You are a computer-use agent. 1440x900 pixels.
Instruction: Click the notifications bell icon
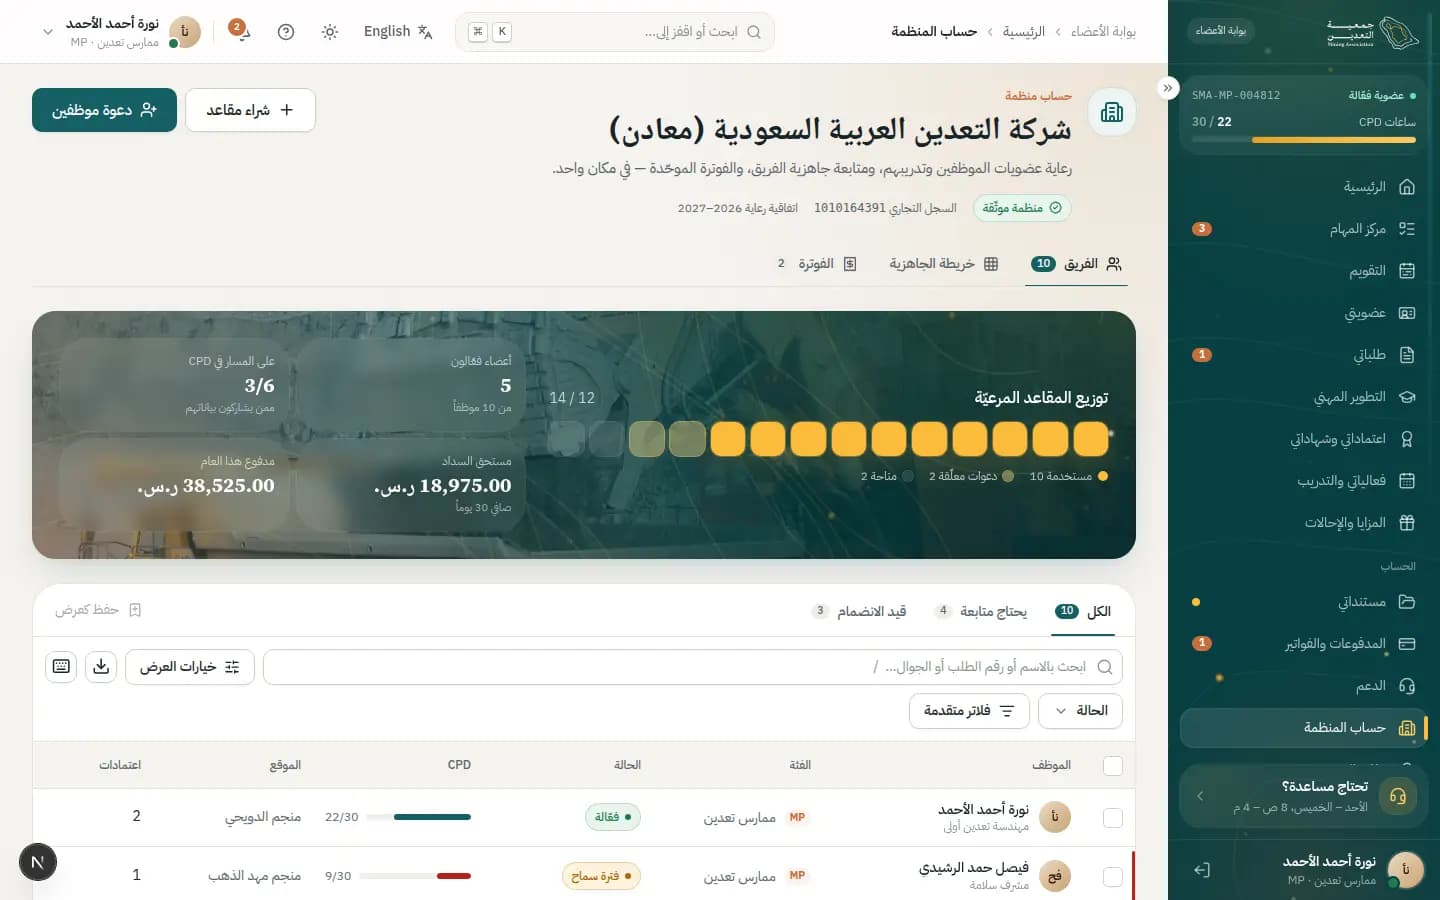(240, 32)
